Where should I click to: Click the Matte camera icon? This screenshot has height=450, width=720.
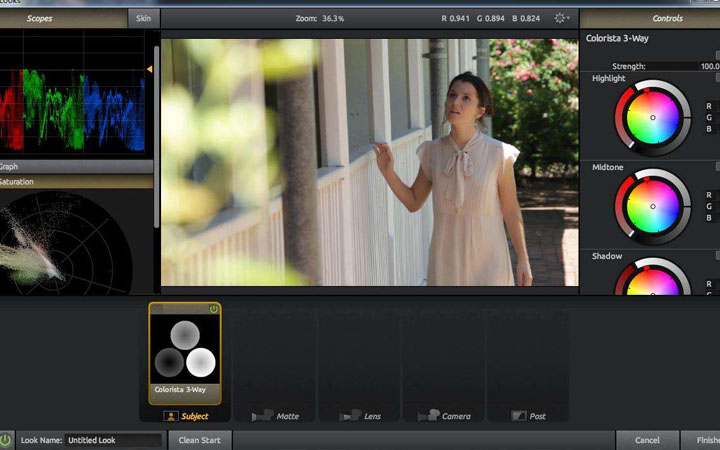pos(260,415)
